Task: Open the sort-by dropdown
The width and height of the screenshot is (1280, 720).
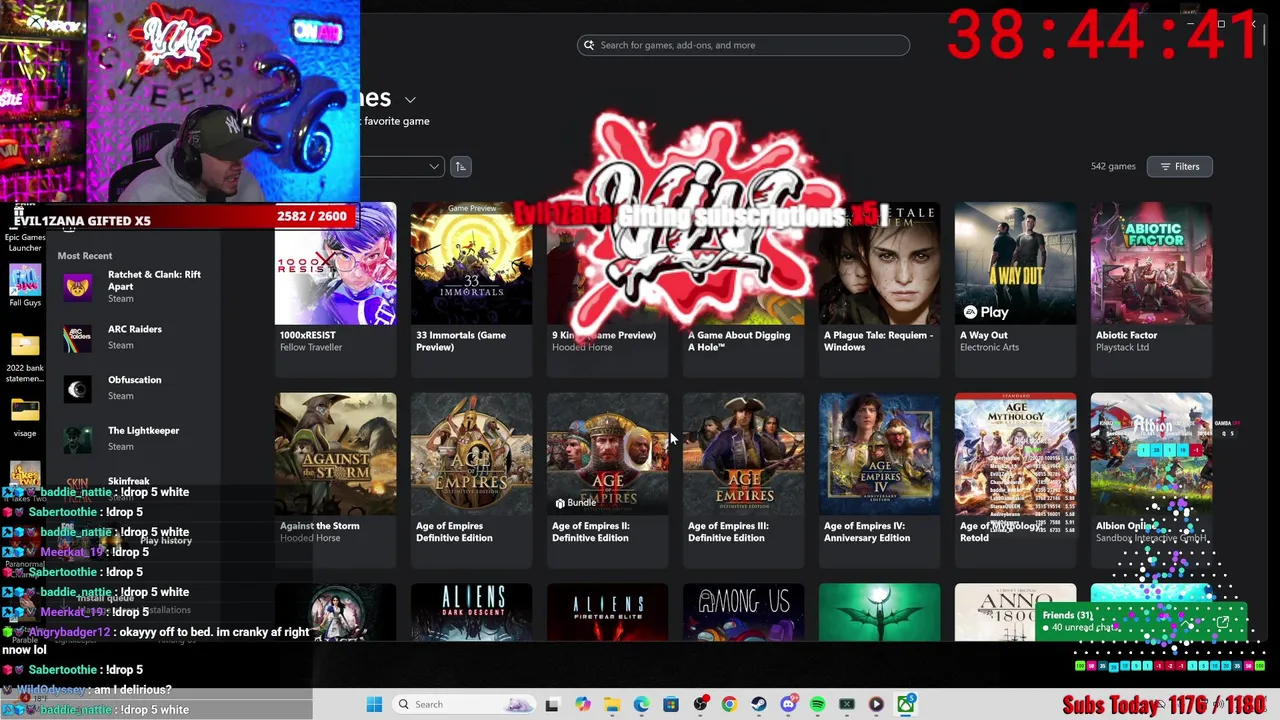Action: (x=402, y=166)
